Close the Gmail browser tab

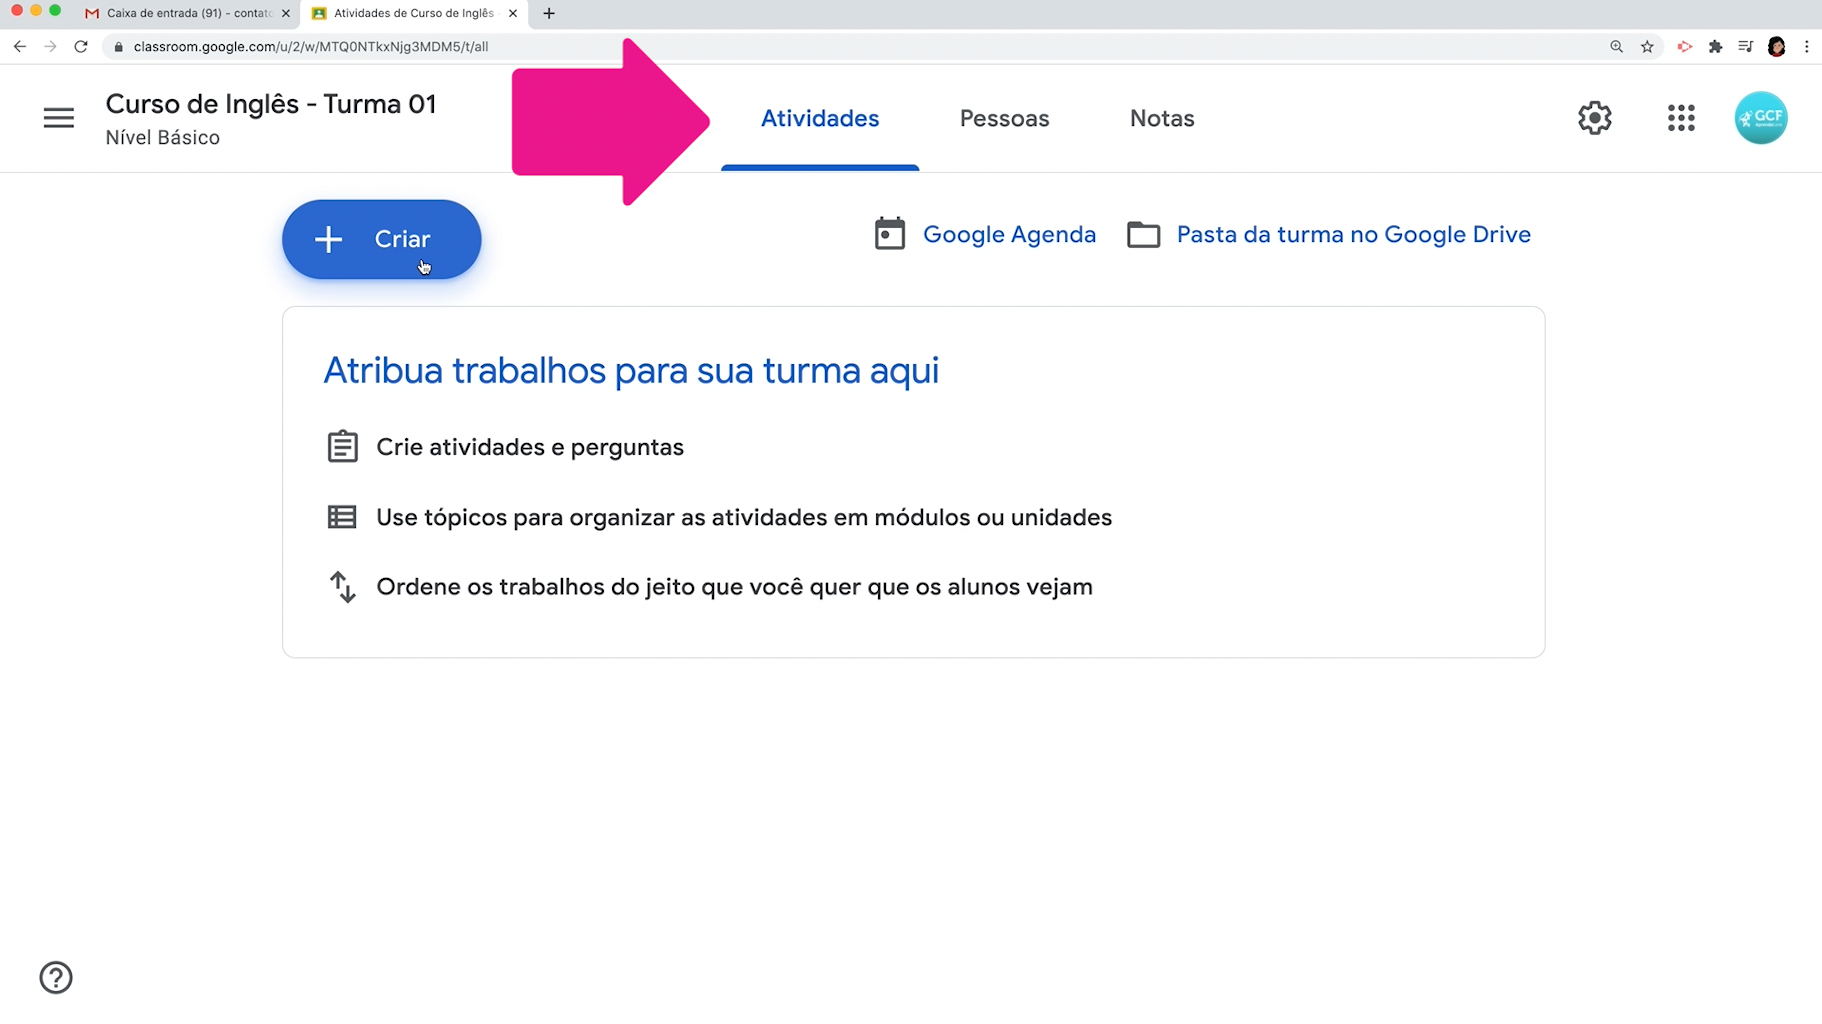(286, 13)
